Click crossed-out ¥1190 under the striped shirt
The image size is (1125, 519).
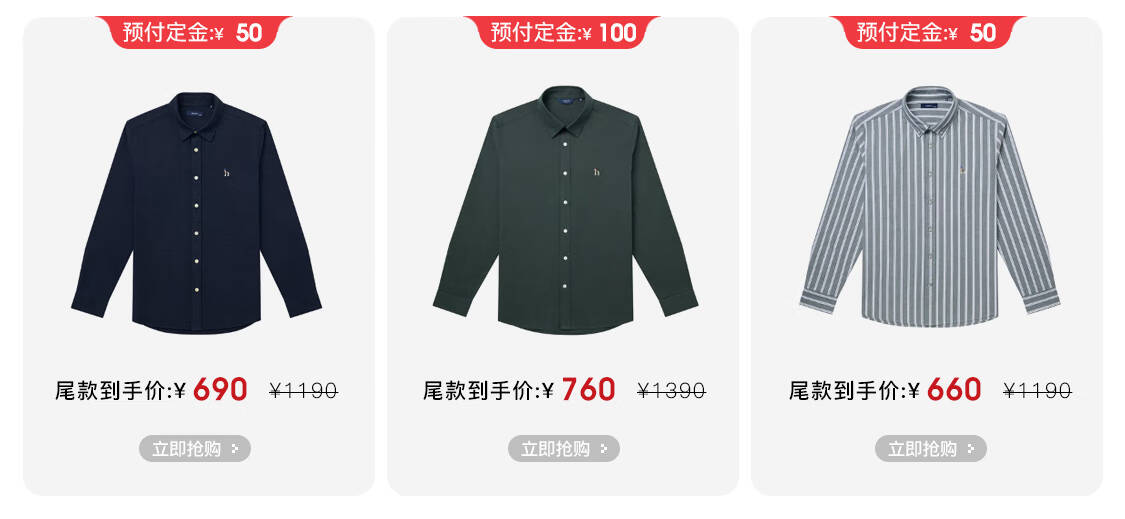pyautogui.click(x=1037, y=391)
